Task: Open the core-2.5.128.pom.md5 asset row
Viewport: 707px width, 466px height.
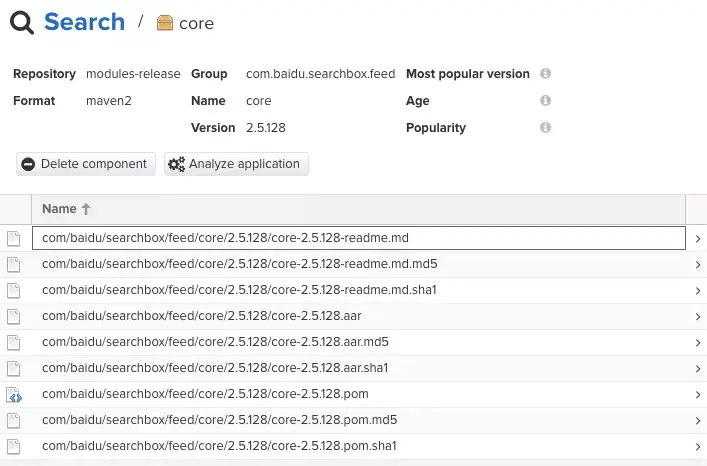Action: (x=219, y=420)
